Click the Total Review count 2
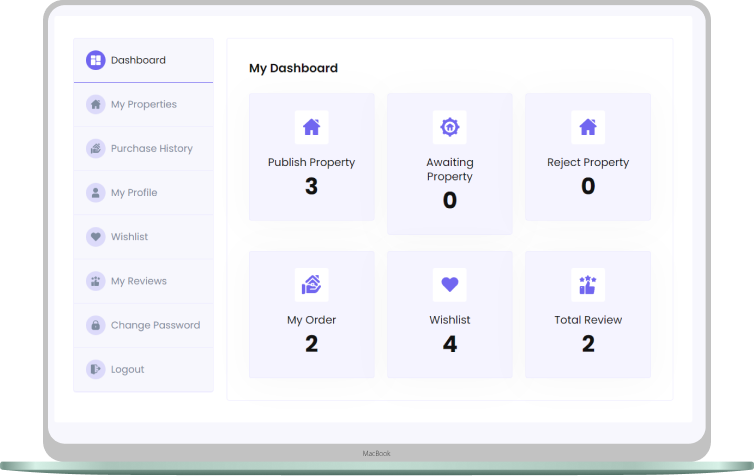Viewport: 754px width, 476px height. (588, 344)
